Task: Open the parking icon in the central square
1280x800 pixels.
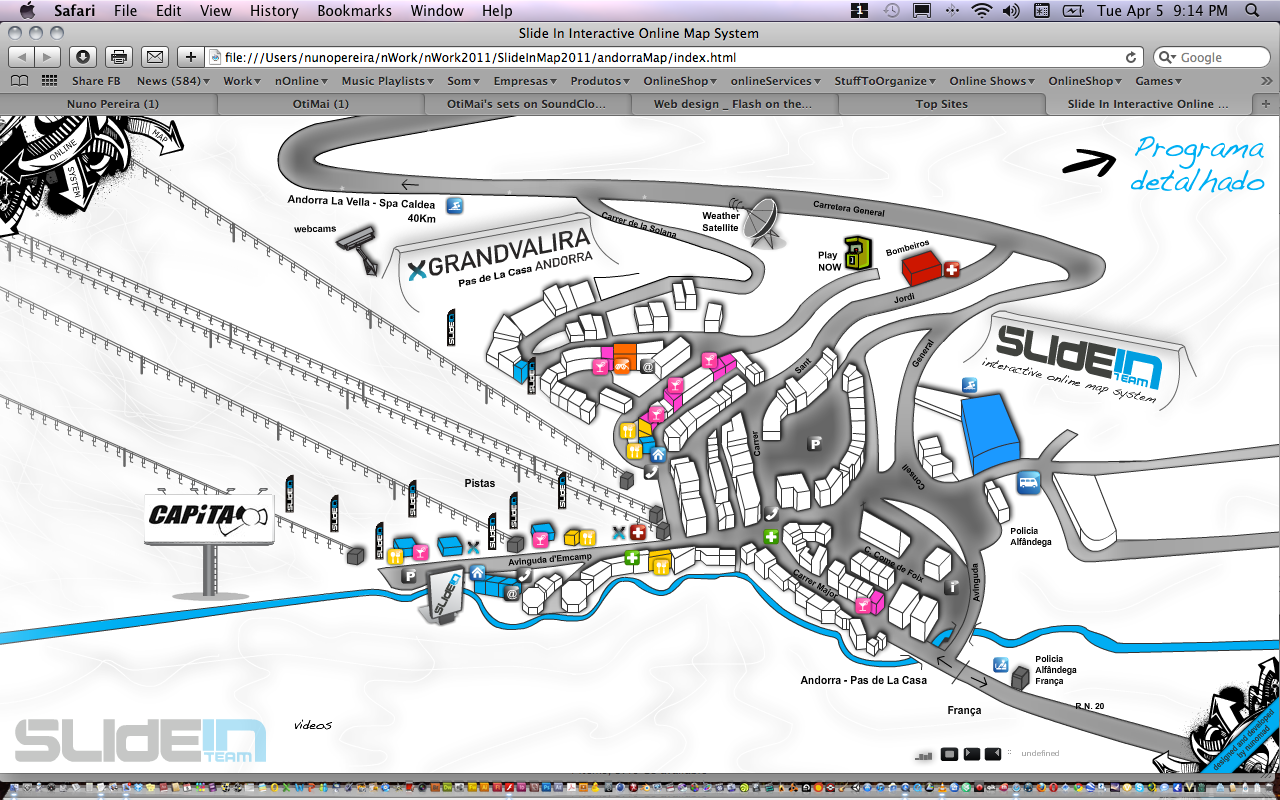Action: [815, 444]
